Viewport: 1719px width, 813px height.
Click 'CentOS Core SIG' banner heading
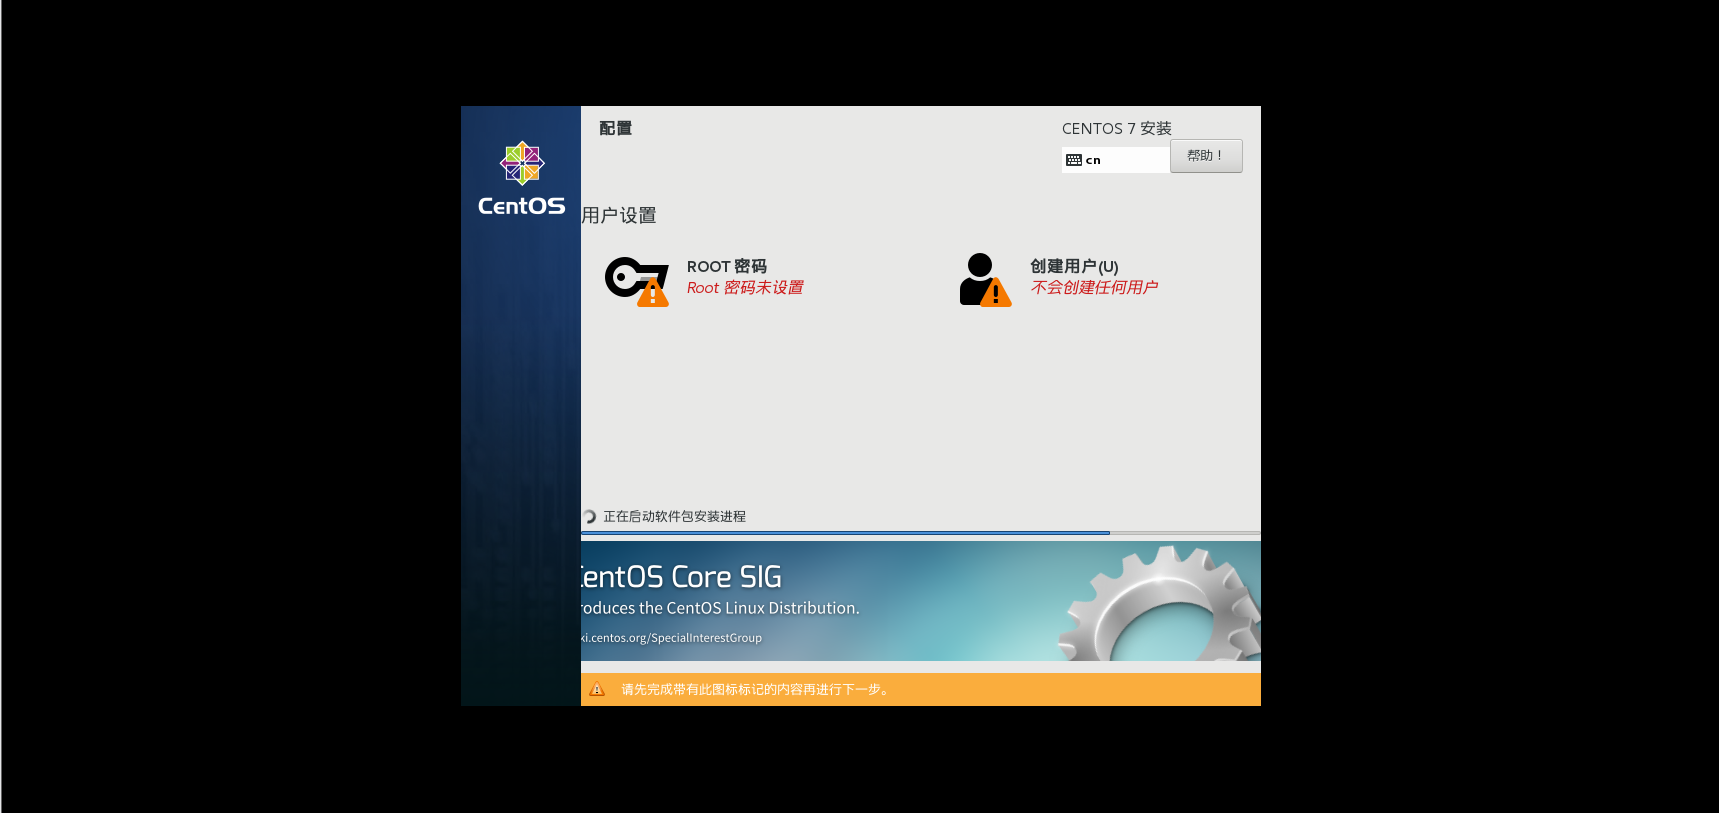681,577
